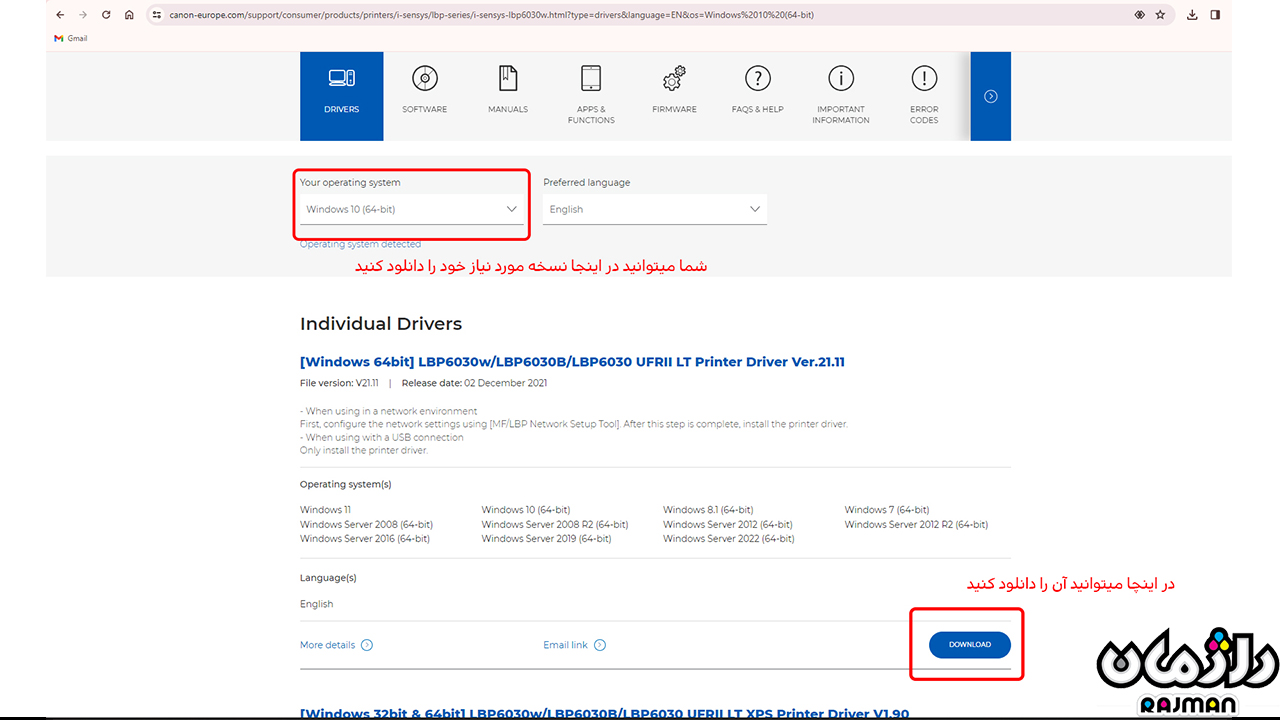Image resolution: width=1280 pixels, height=720 pixels.
Task: Click 'Operating system detected' text
Action: pyautogui.click(x=360, y=244)
